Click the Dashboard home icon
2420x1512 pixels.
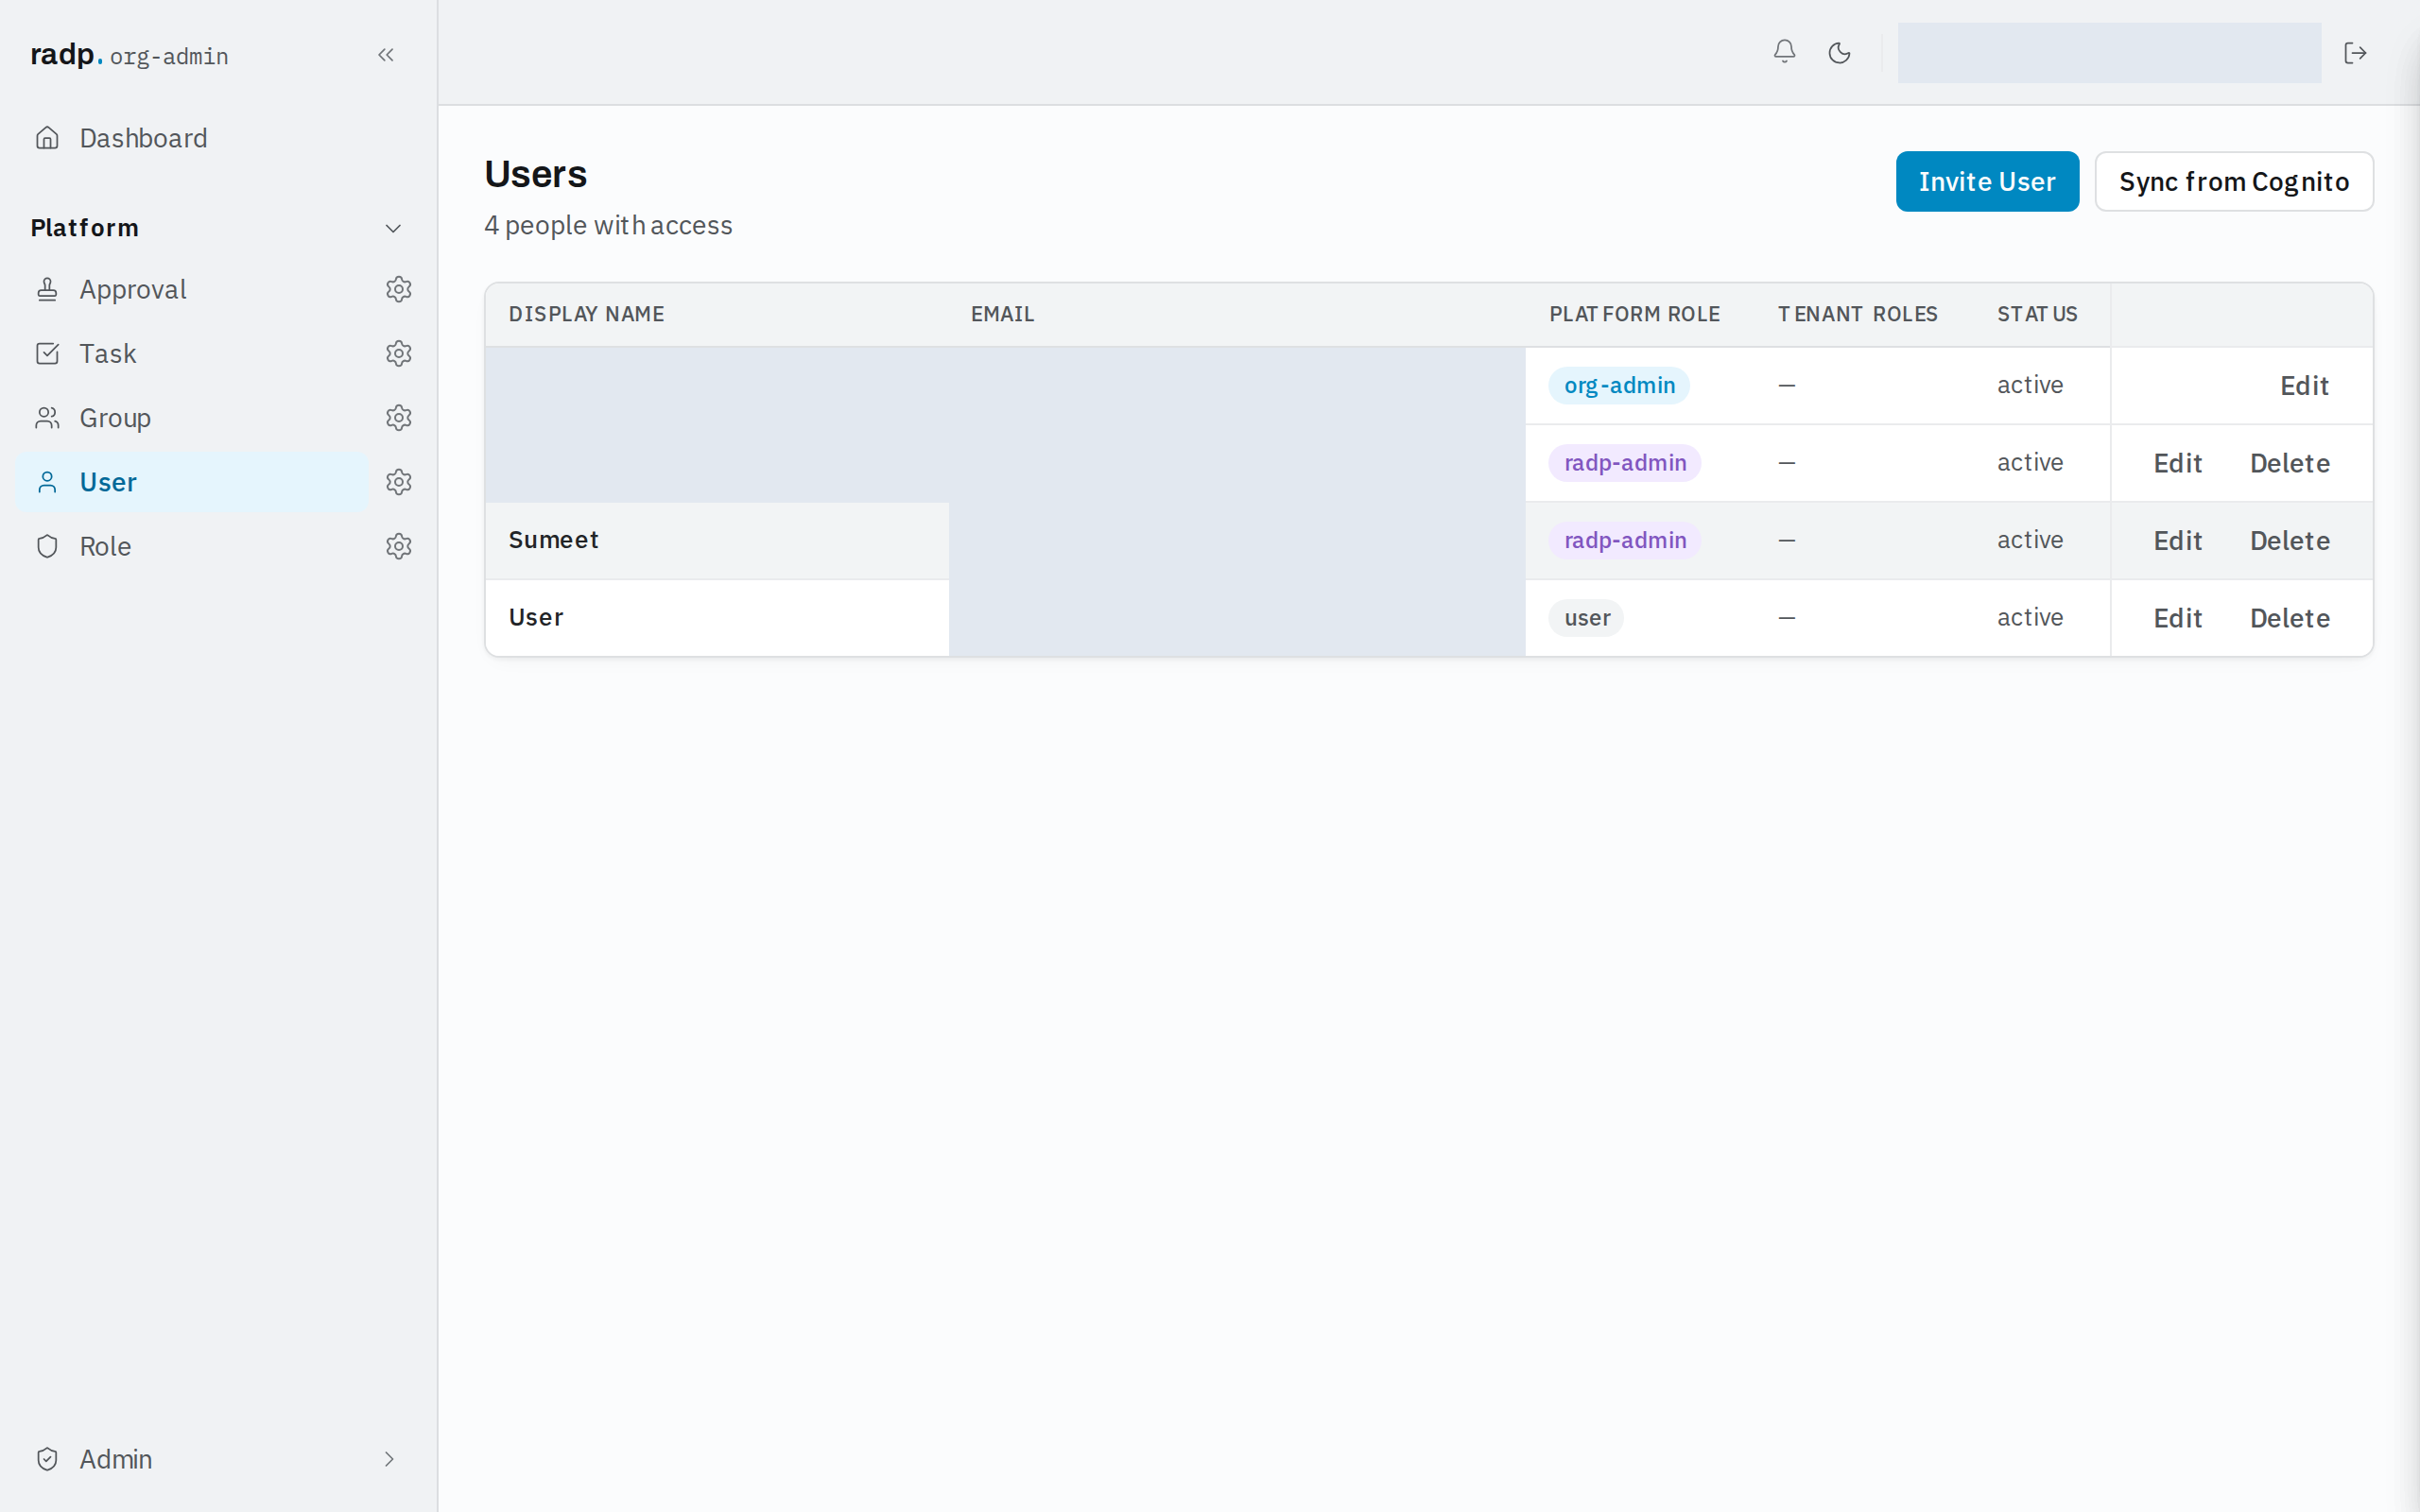click(x=47, y=138)
